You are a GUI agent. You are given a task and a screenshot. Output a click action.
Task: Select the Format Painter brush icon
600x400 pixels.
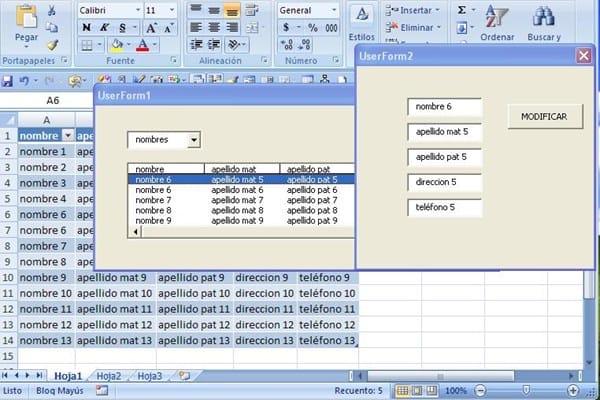52,45
